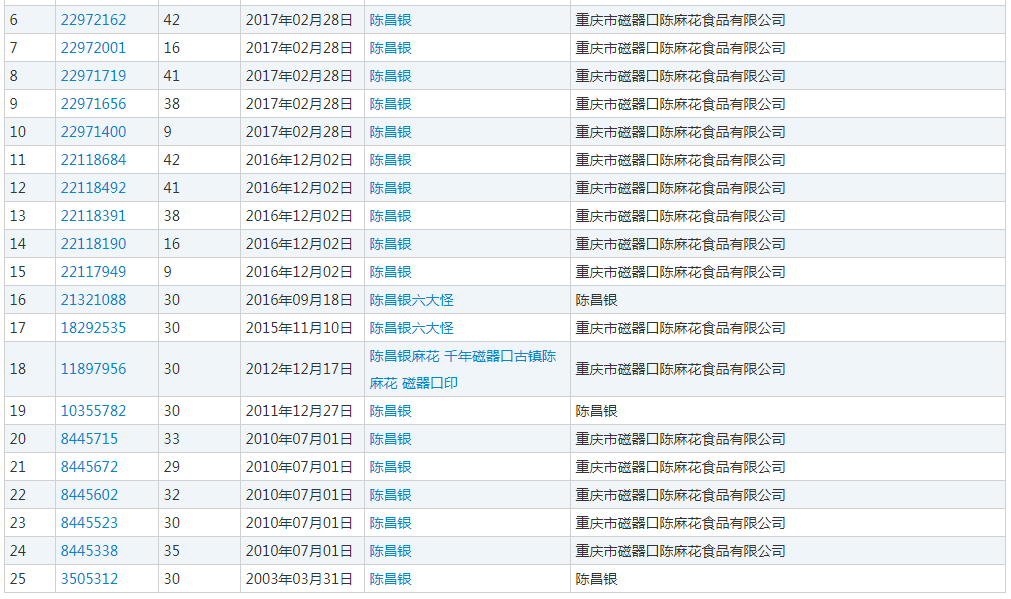Open registration number 22118391 link
Image resolution: width=1011 pixels, height=599 pixels.
point(93,216)
